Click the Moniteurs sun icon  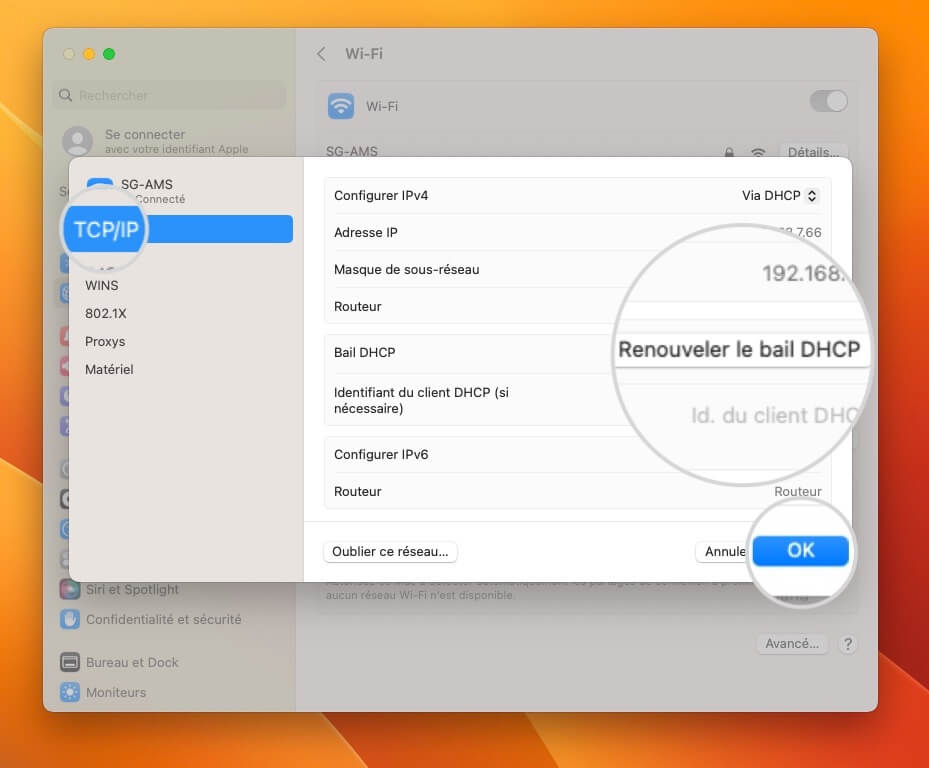tap(70, 692)
